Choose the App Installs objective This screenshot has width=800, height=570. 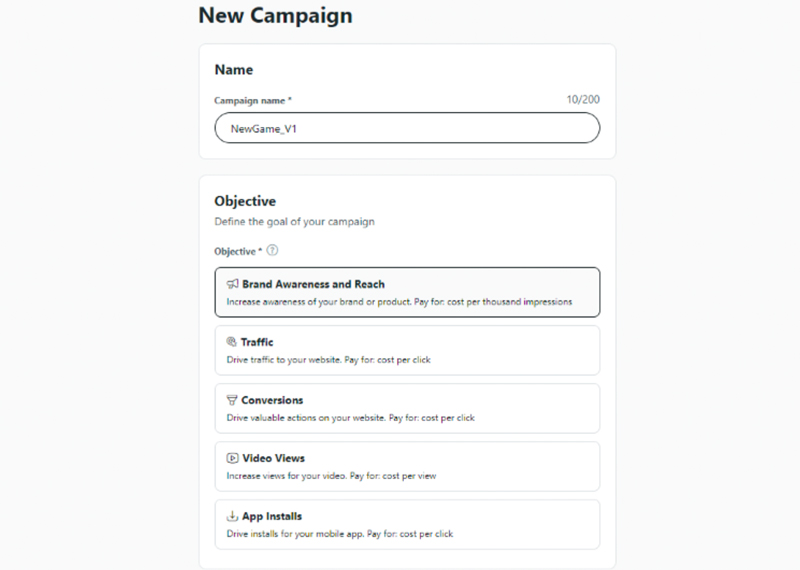[x=407, y=525]
